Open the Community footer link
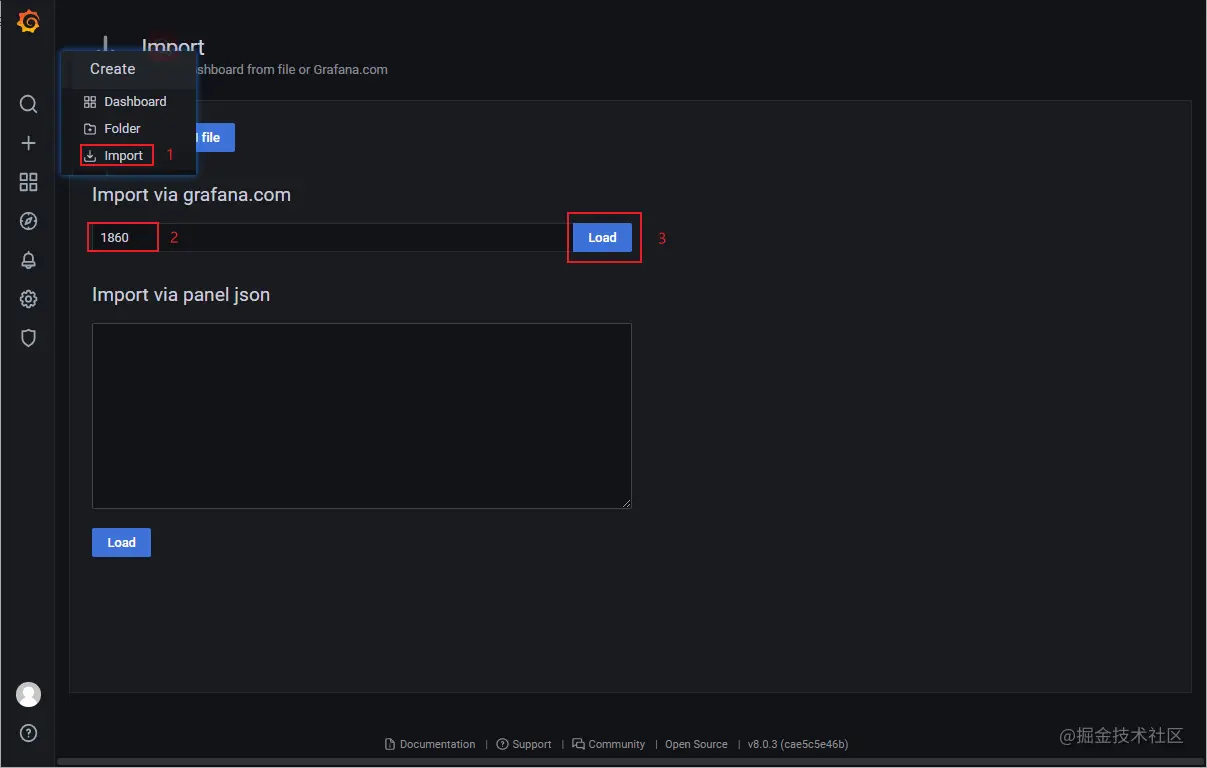The height and width of the screenshot is (768, 1207). 609,744
